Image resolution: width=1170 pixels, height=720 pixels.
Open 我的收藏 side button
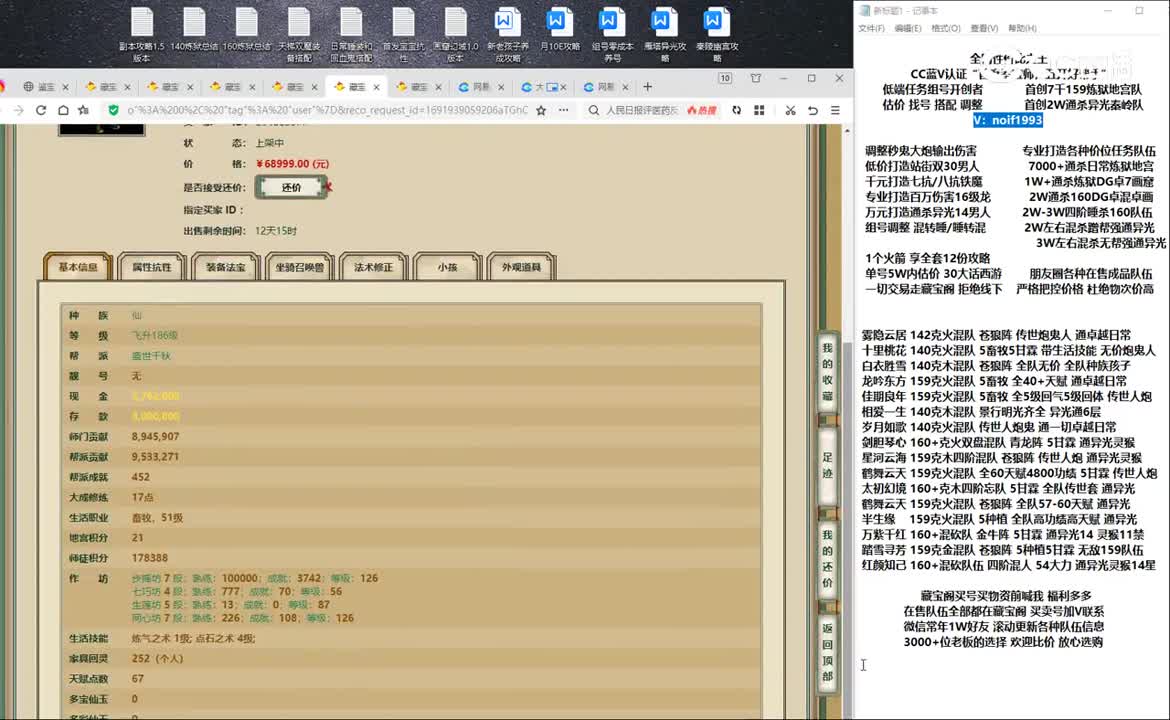click(x=828, y=372)
